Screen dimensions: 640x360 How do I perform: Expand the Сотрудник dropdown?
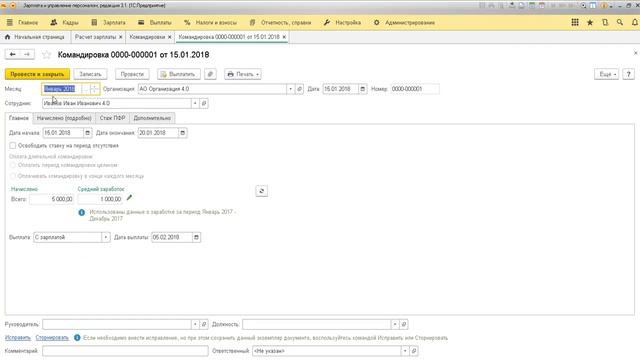[195, 103]
